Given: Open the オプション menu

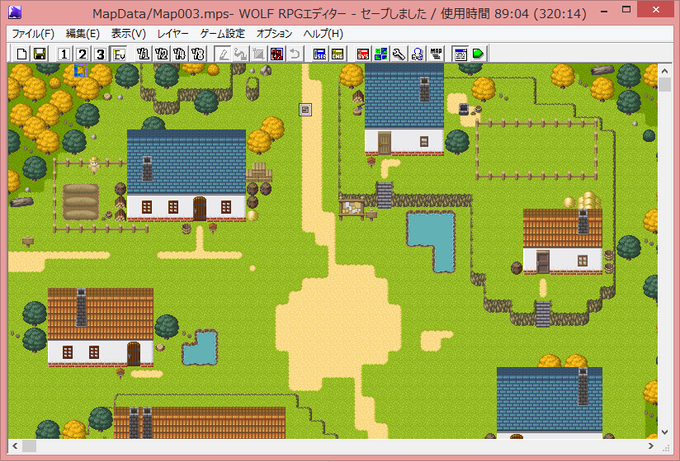Looking at the screenshot, I should click(x=274, y=33).
